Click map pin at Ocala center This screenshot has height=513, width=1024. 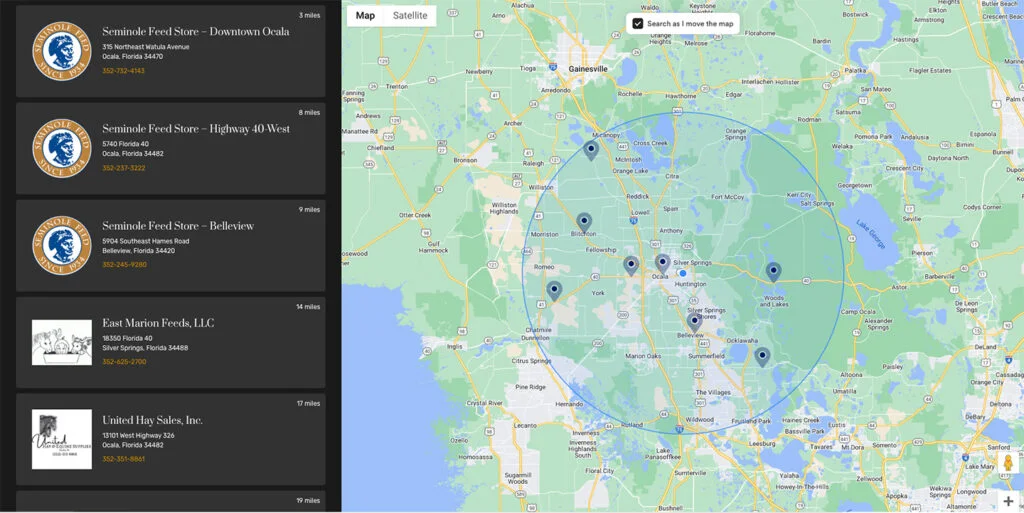click(662, 264)
